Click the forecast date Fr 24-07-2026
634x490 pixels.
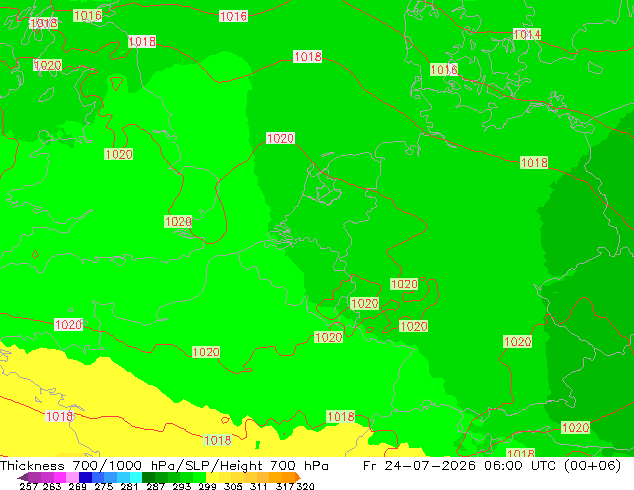pyautogui.click(x=419, y=465)
